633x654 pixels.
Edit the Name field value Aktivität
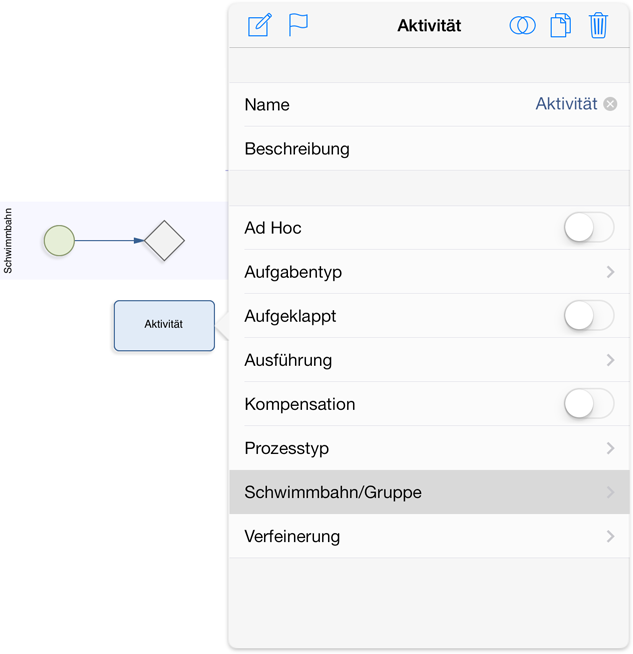(566, 104)
